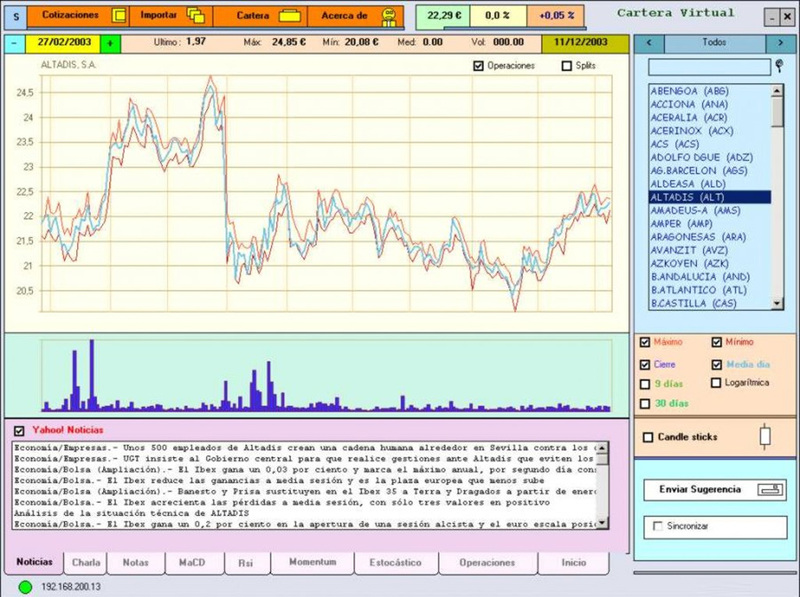The height and width of the screenshot is (597, 800).
Task: Toggle the Cierre line checkbox
Action: pyautogui.click(x=645, y=365)
